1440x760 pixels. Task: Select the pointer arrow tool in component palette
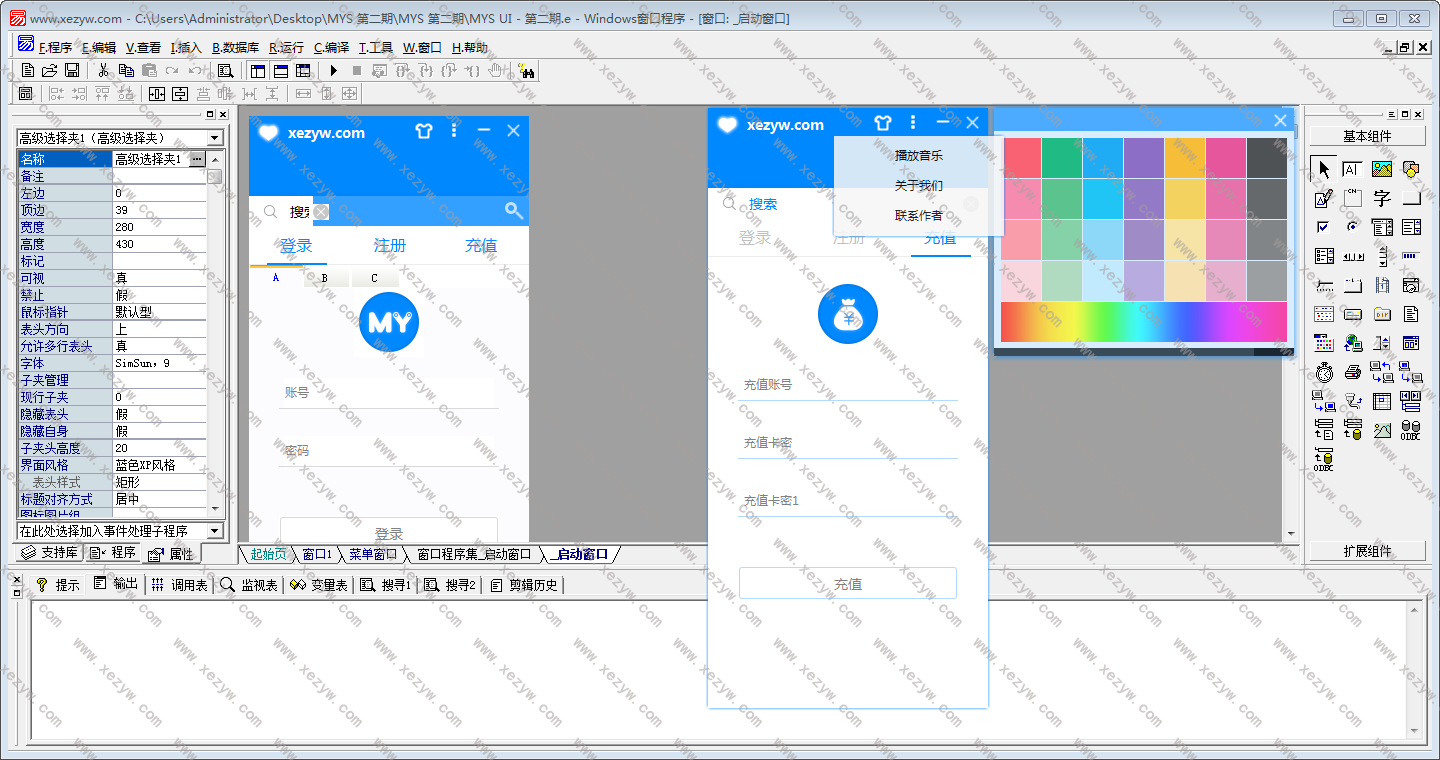tap(1324, 169)
